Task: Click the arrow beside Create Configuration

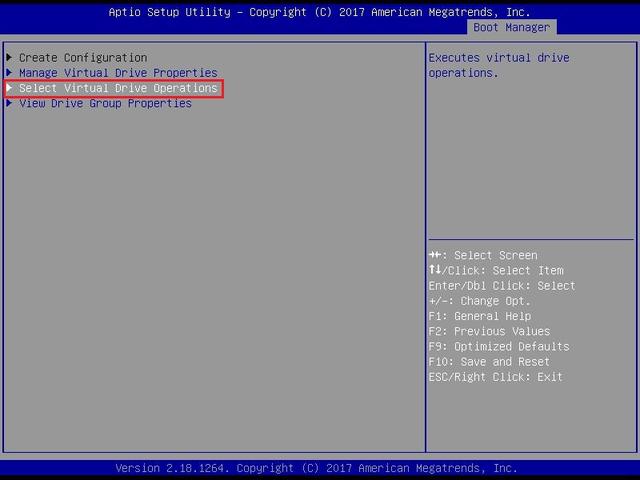Action: (x=10, y=58)
